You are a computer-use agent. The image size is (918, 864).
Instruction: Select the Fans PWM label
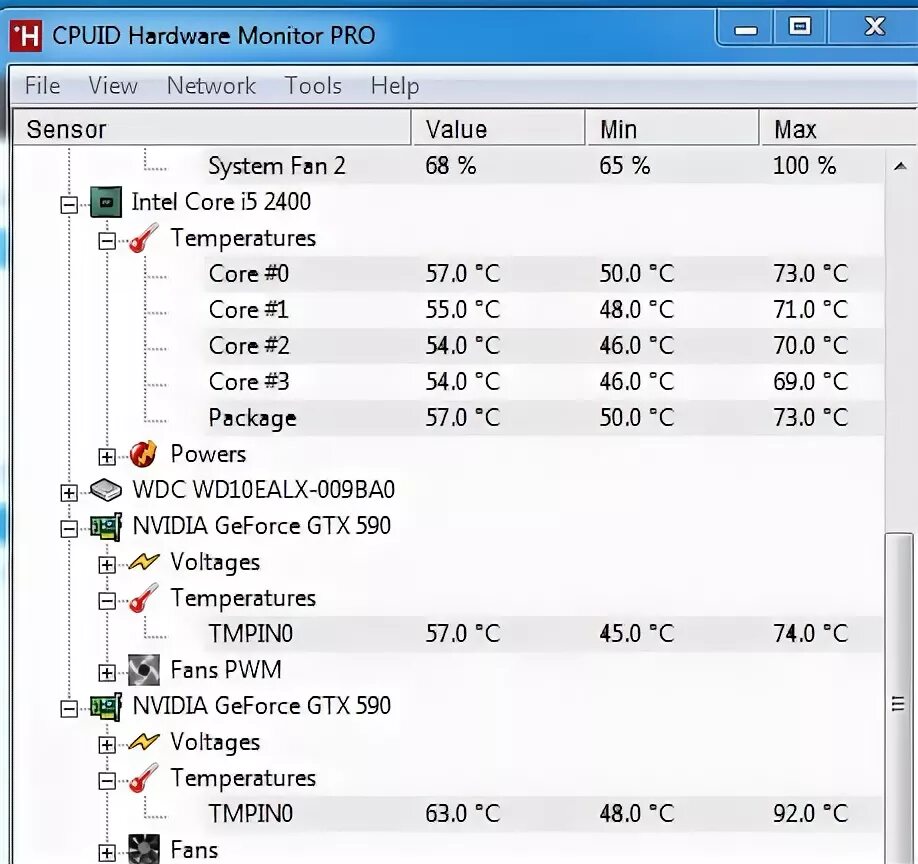click(x=226, y=670)
